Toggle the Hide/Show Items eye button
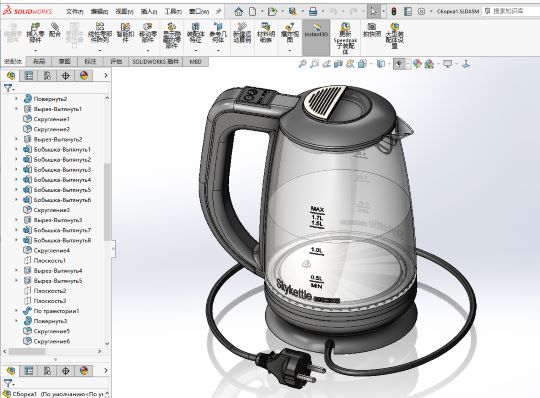The height and width of the screenshot is (398, 540). [x=399, y=64]
